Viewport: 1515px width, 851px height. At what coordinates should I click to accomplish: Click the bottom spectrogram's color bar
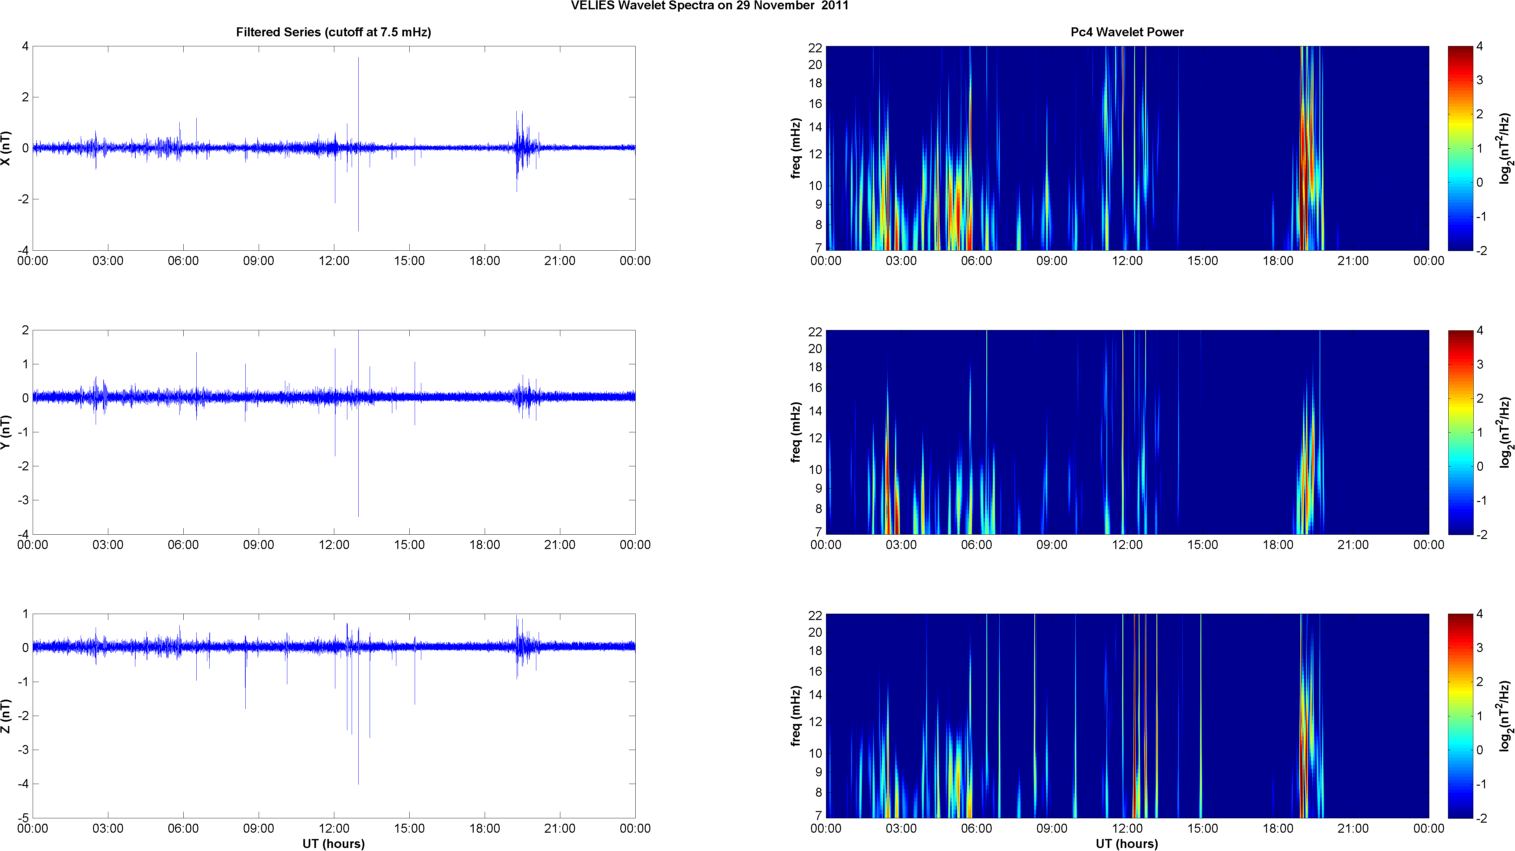(x=1460, y=716)
